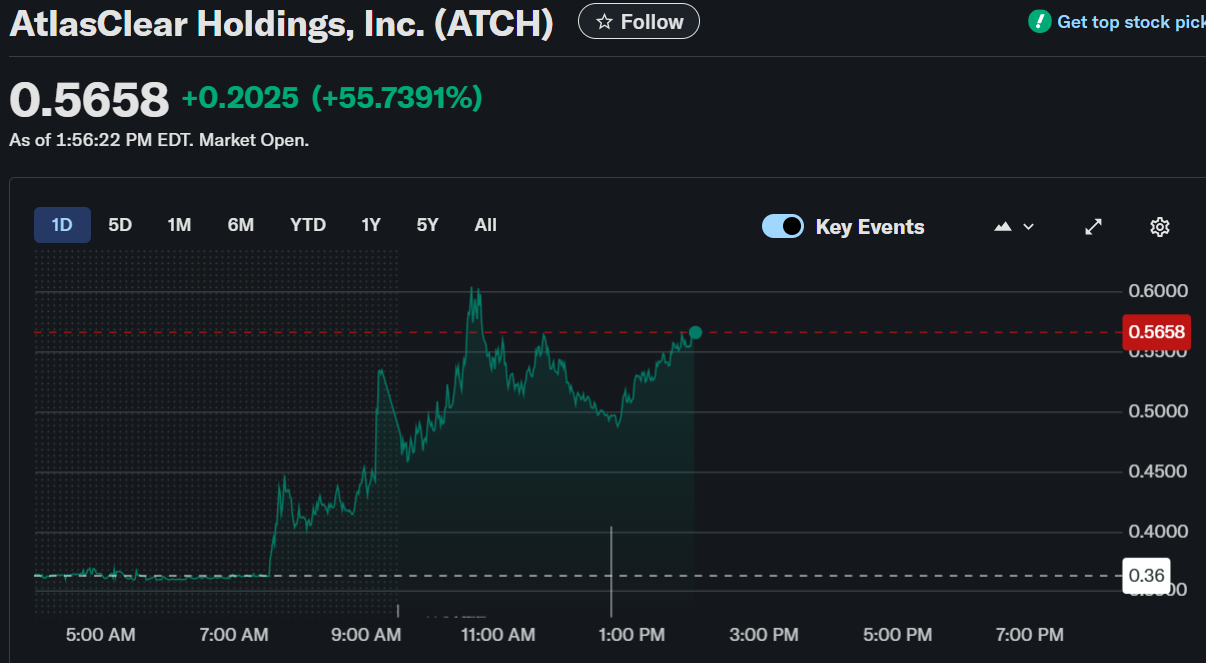Click the green current-price dot on chart
1206x663 pixels.
[x=695, y=332]
